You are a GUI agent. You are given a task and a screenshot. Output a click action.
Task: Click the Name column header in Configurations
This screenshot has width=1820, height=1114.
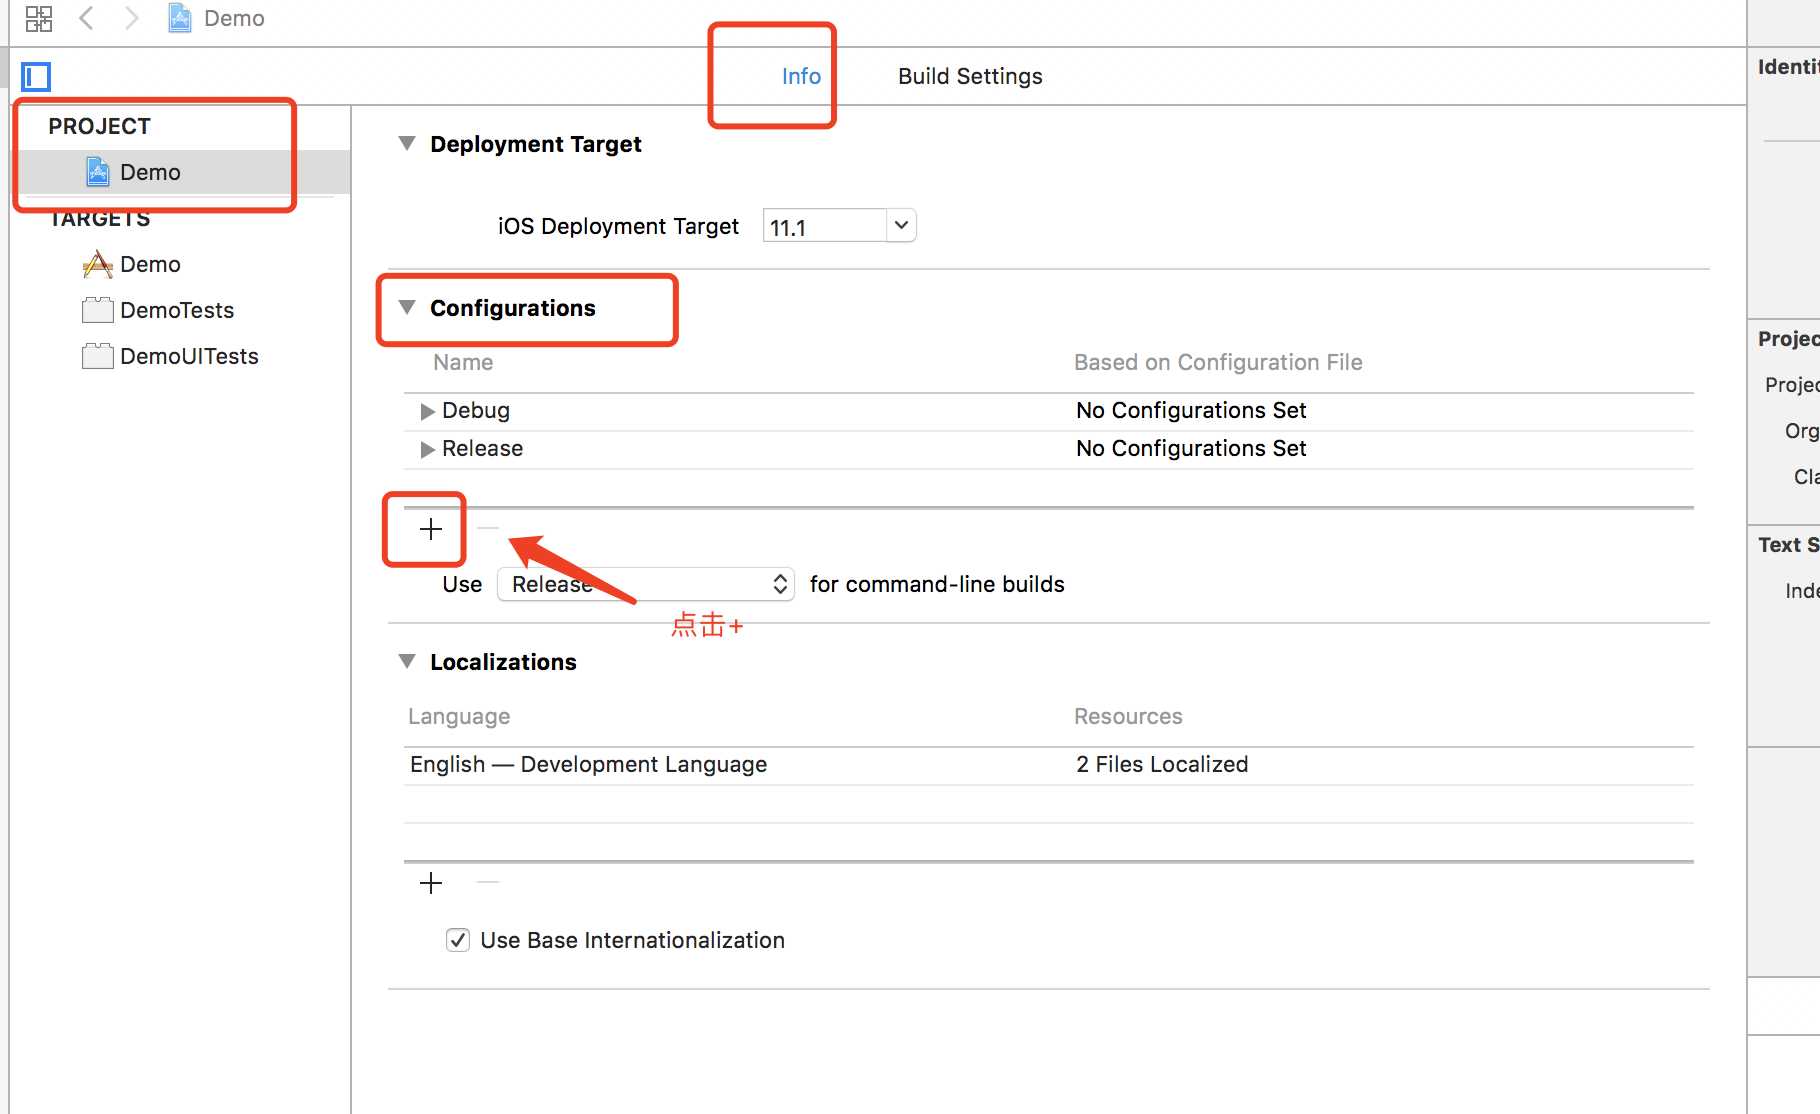pos(463,362)
